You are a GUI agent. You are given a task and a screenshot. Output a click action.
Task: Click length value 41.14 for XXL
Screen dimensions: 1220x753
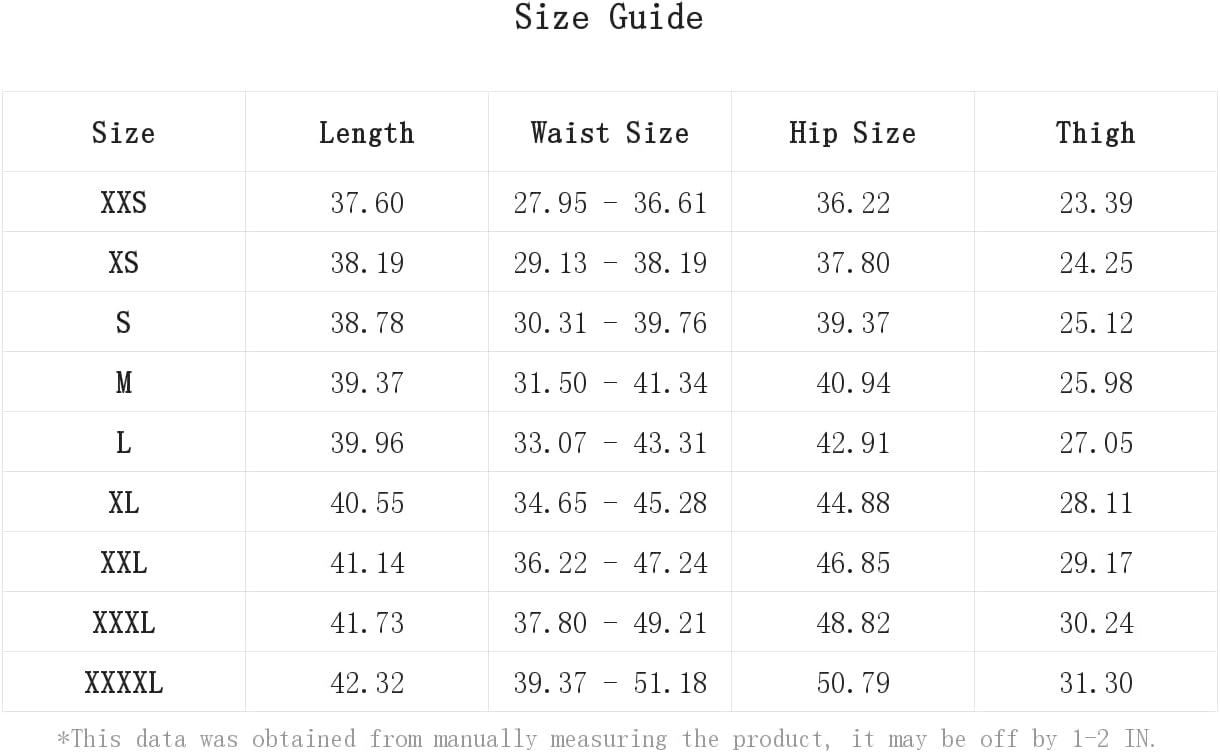pos(367,563)
